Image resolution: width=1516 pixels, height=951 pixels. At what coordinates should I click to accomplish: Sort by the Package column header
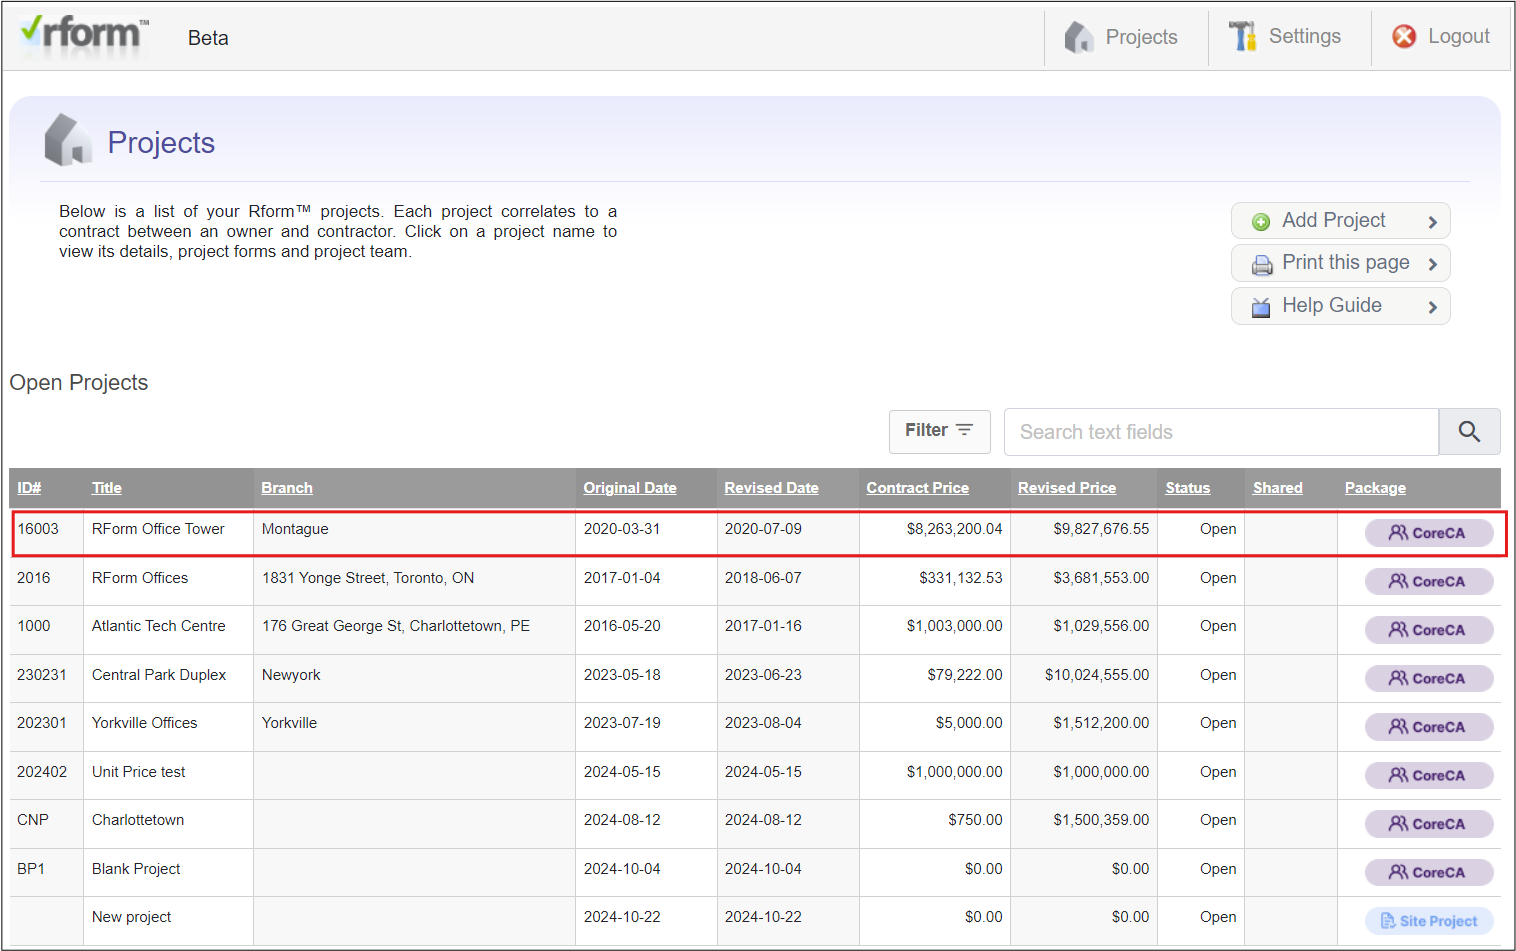1375,488
